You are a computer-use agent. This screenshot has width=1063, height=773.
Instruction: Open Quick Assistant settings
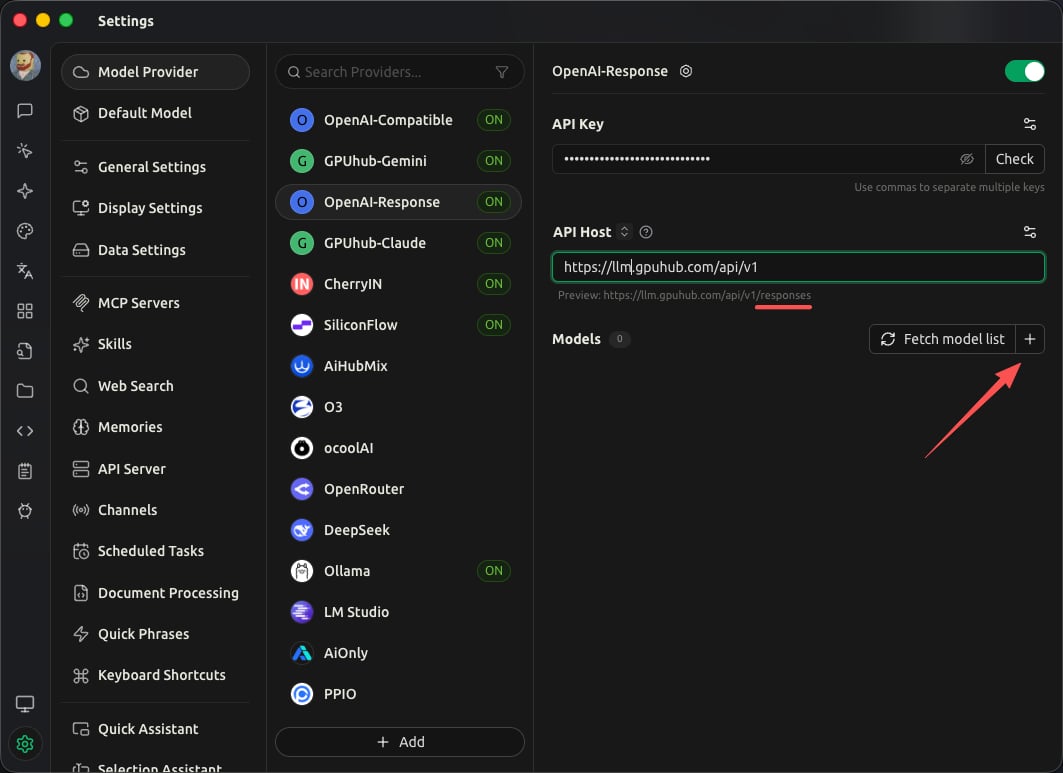[155, 729]
